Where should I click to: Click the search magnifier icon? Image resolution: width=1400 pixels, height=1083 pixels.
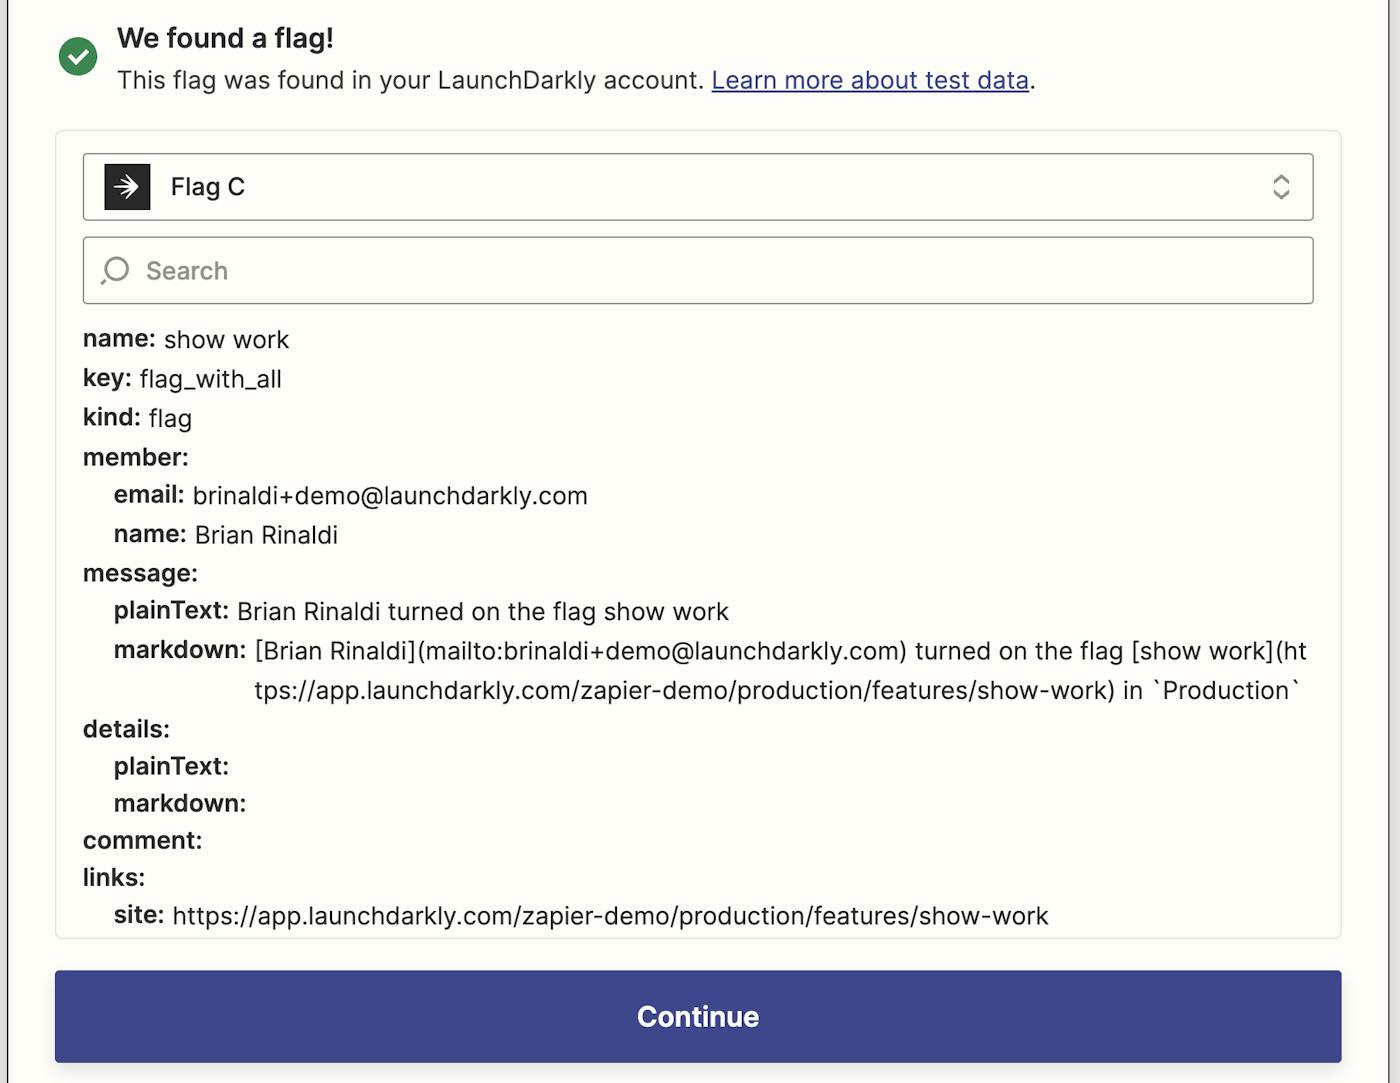tap(116, 270)
